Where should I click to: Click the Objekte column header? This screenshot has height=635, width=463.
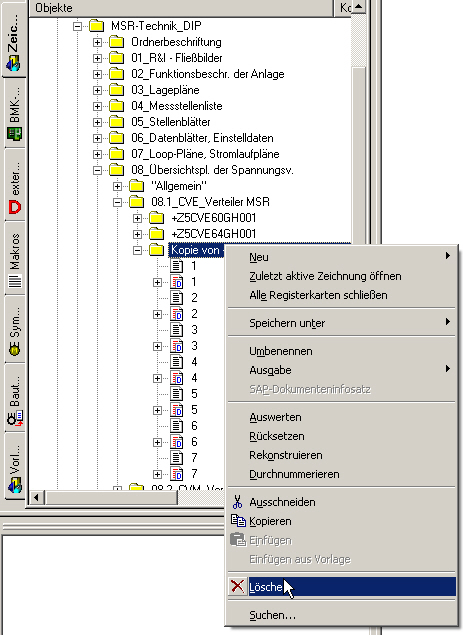pyautogui.click(x=181, y=8)
